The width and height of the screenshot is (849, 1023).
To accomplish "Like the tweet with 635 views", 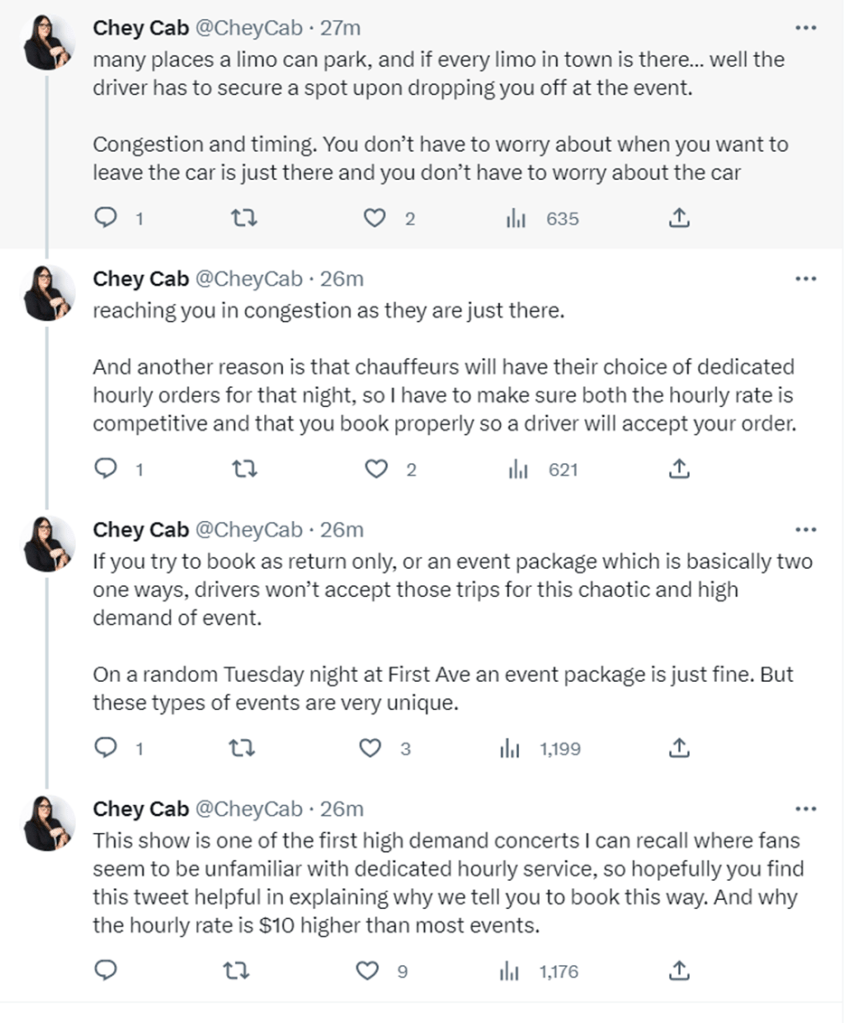I will [x=374, y=218].
